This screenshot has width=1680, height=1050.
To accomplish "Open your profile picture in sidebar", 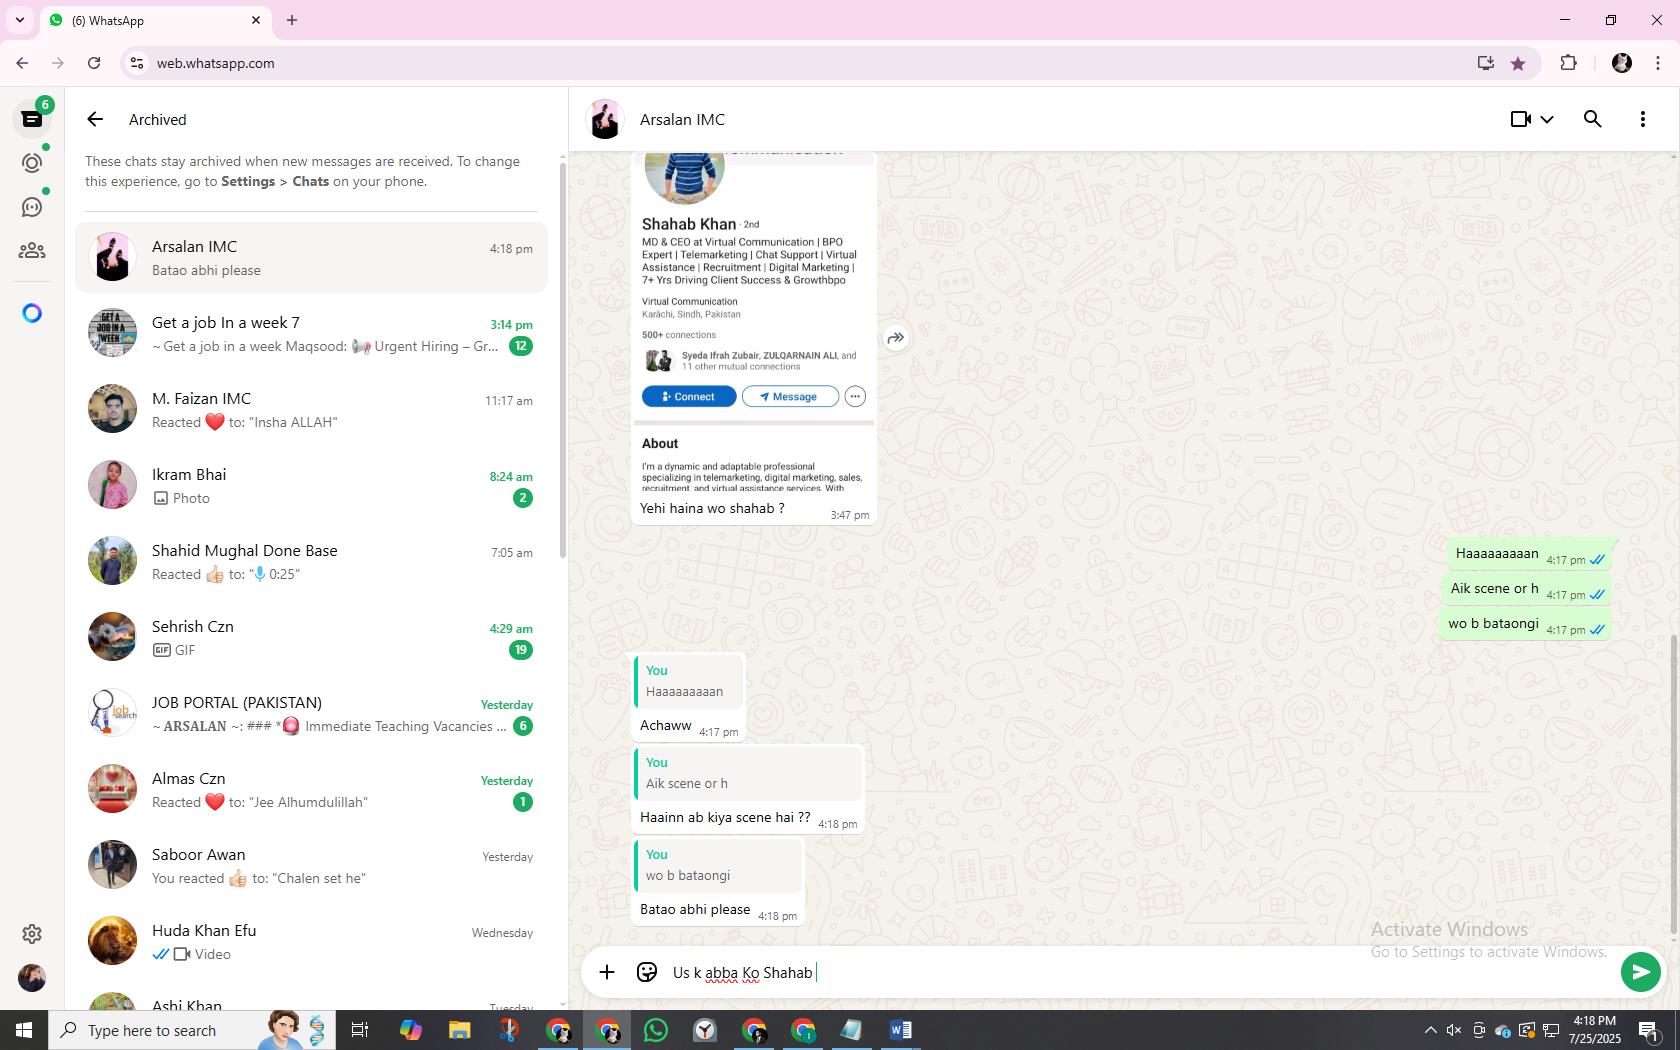I will click(x=32, y=977).
